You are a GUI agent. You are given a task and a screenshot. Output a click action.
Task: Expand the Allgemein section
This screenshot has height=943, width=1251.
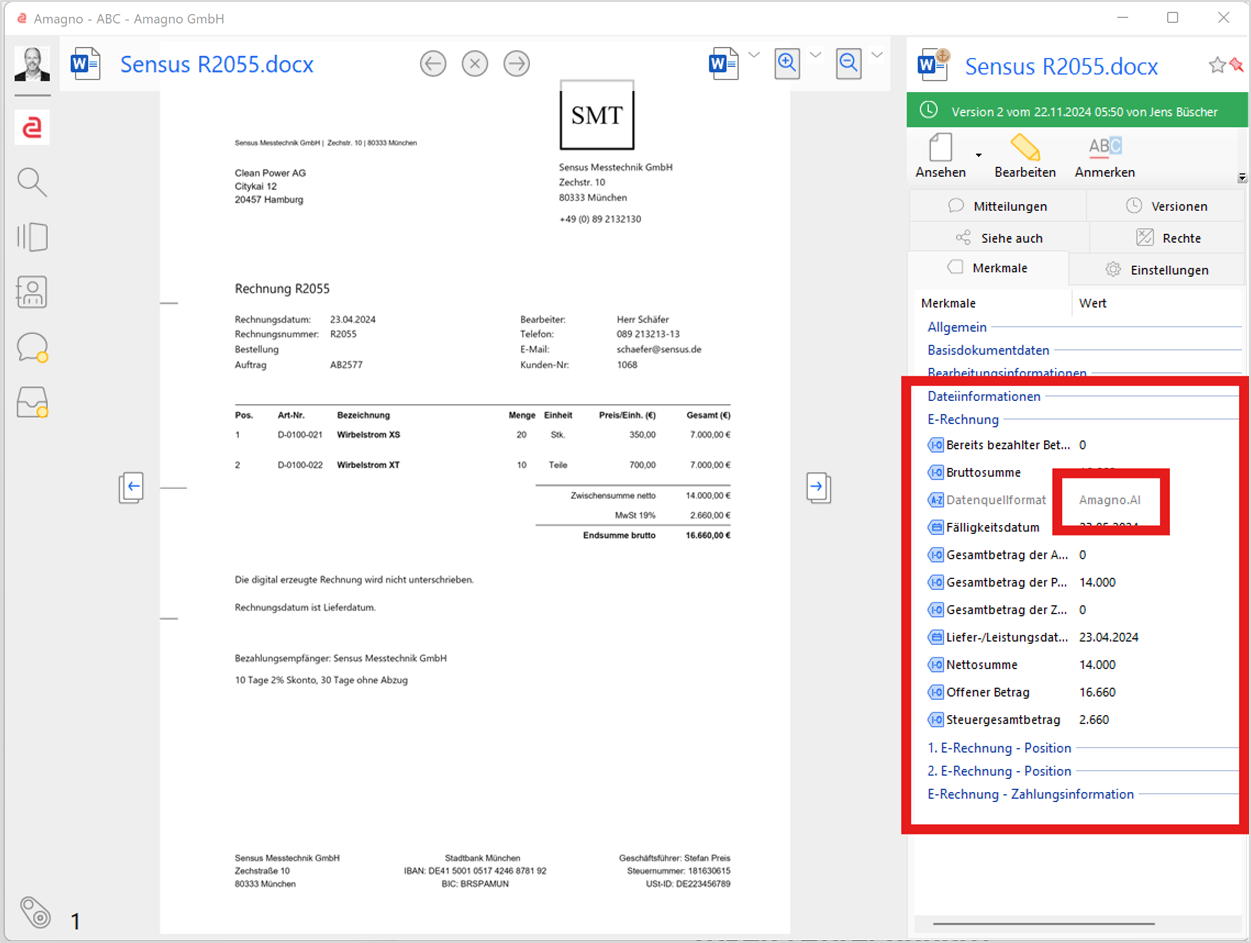(x=957, y=327)
